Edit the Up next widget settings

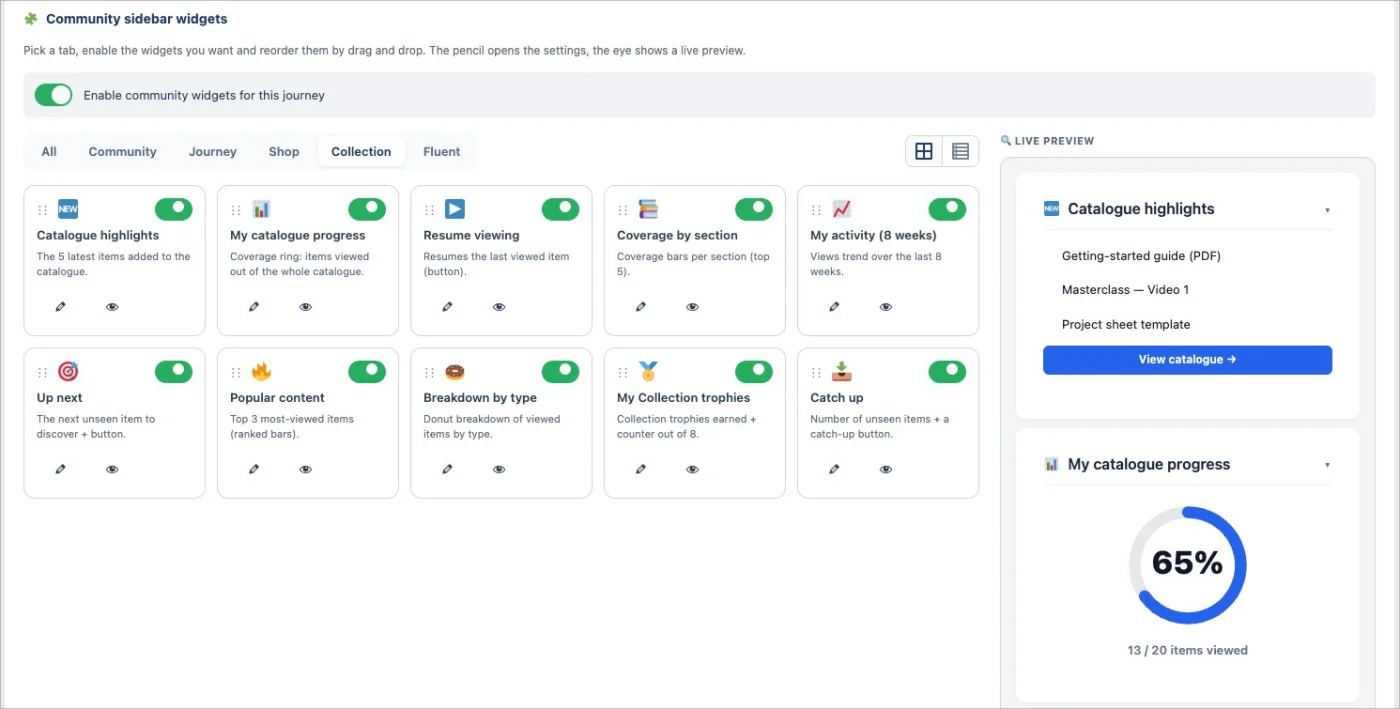click(61, 469)
